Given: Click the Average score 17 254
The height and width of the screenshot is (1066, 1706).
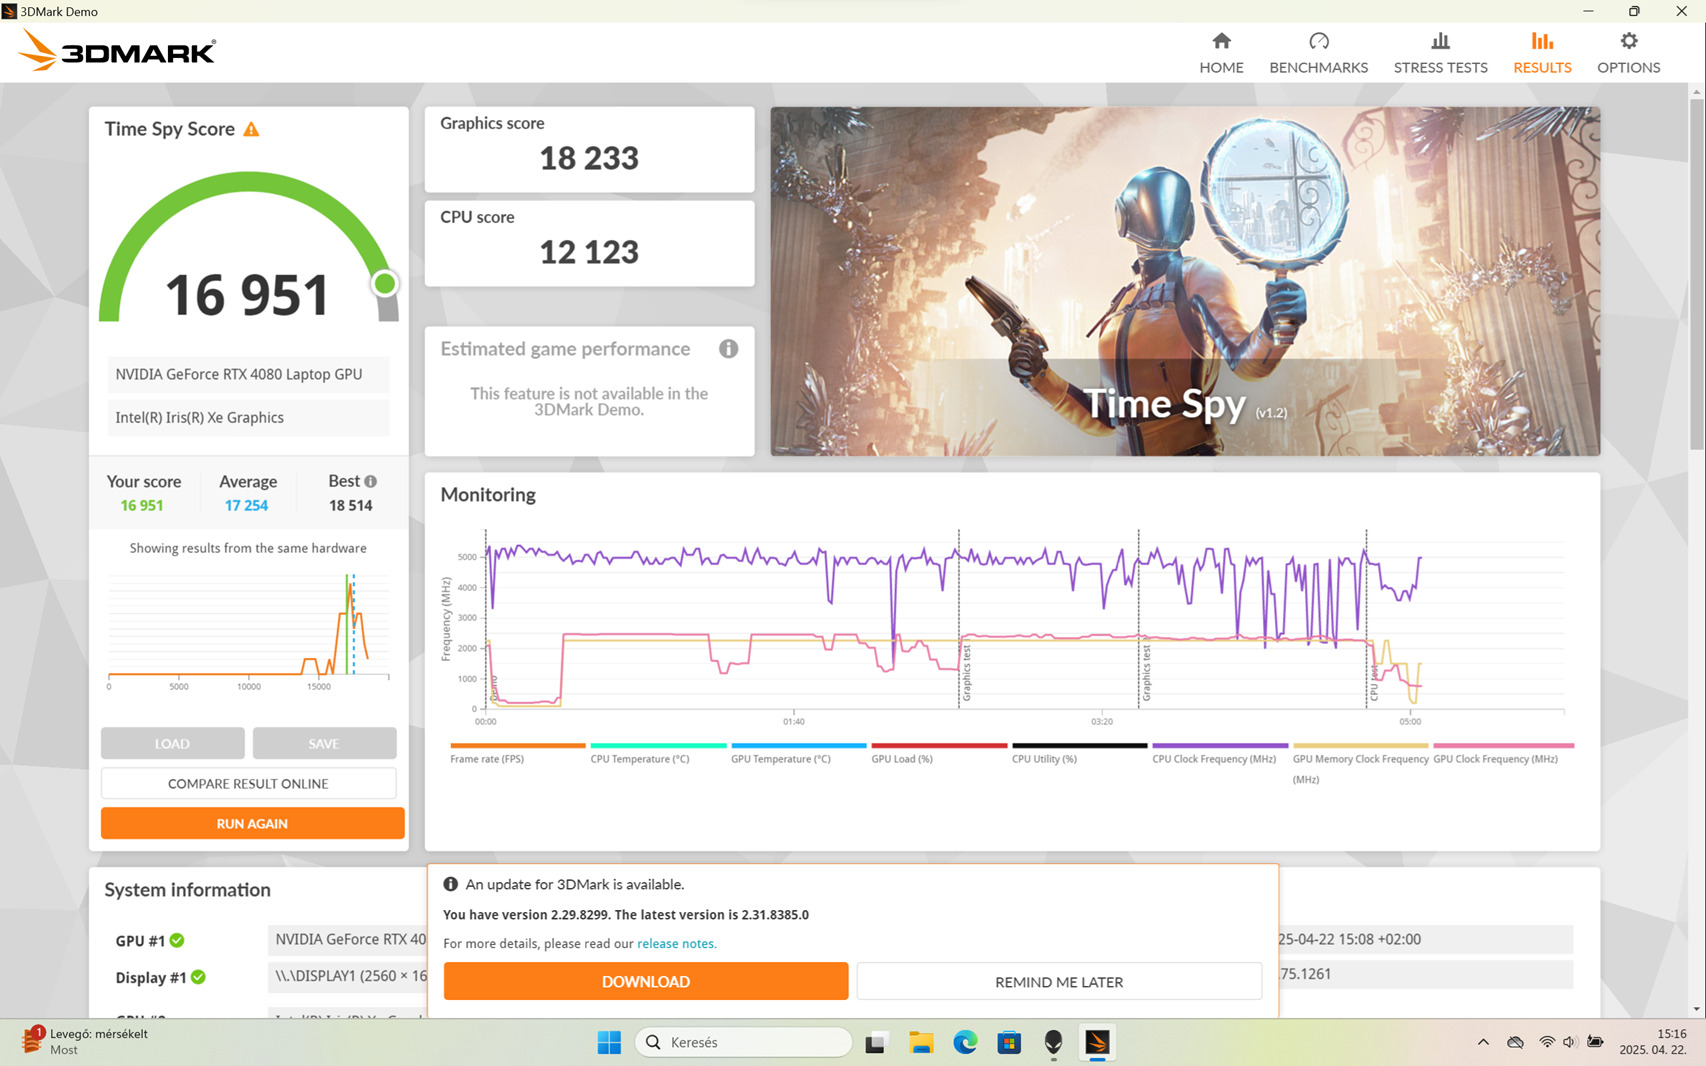Looking at the screenshot, I should click(x=246, y=505).
